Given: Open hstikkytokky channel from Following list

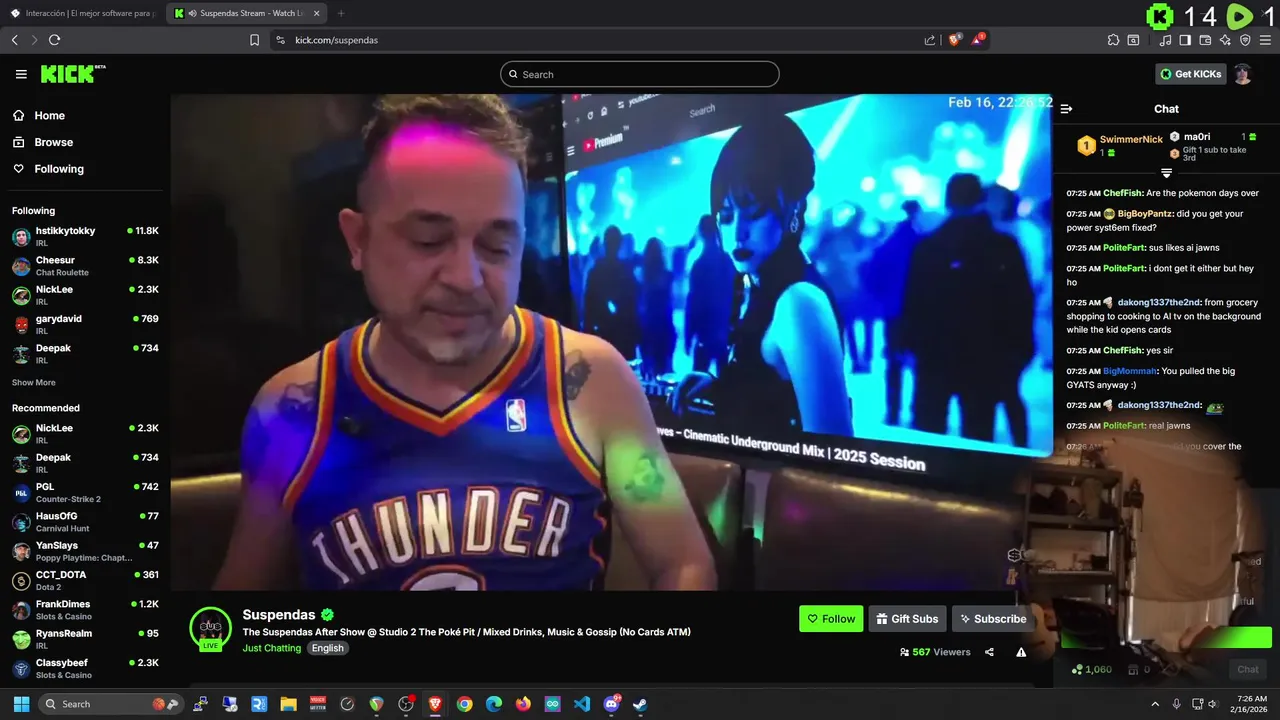Looking at the screenshot, I should [x=85, y=236].
